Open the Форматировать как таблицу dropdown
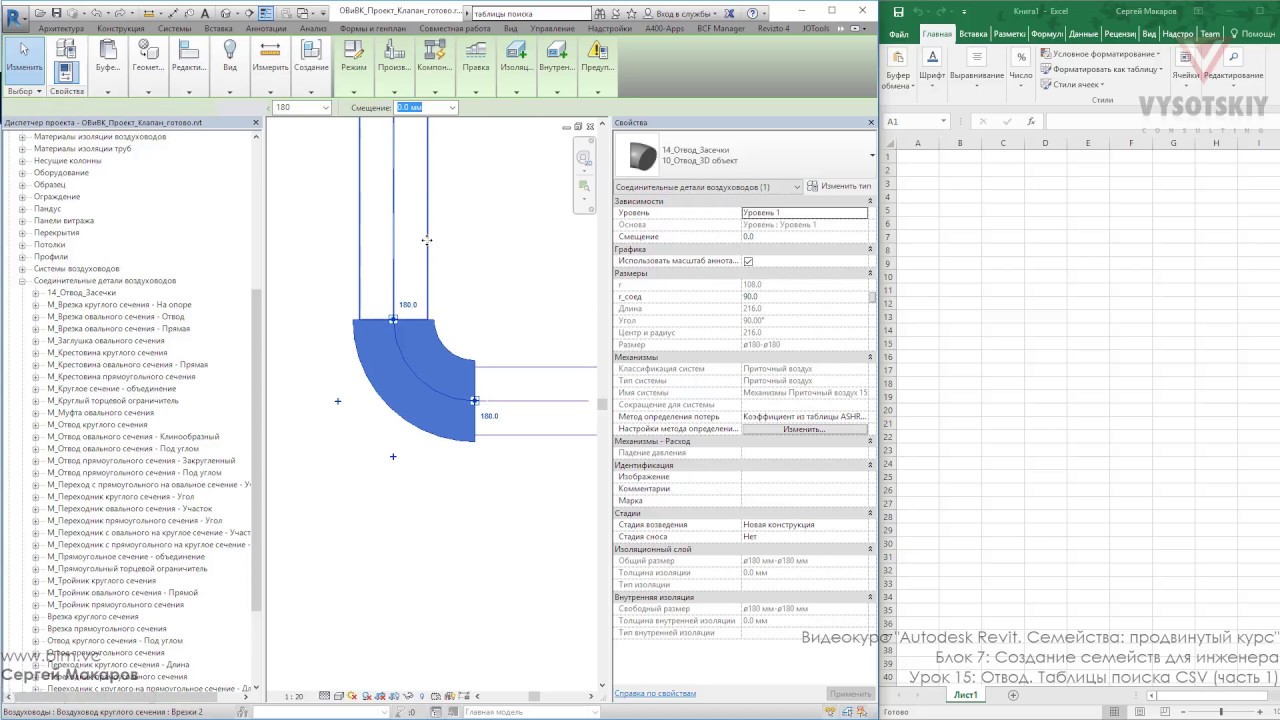 pos(1102,69)
